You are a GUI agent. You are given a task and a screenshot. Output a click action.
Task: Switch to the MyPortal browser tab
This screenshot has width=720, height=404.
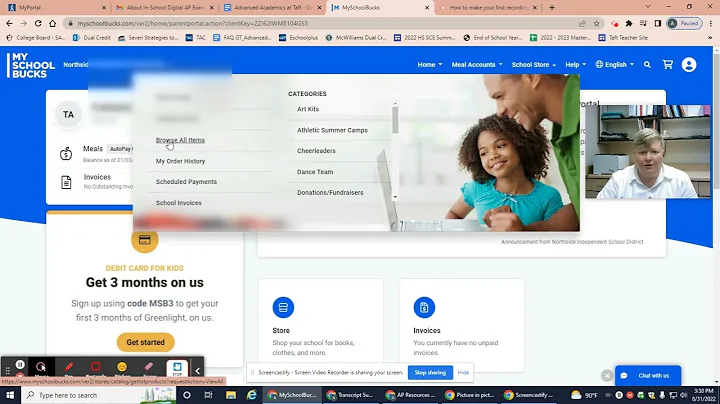[x=56, y=7]
